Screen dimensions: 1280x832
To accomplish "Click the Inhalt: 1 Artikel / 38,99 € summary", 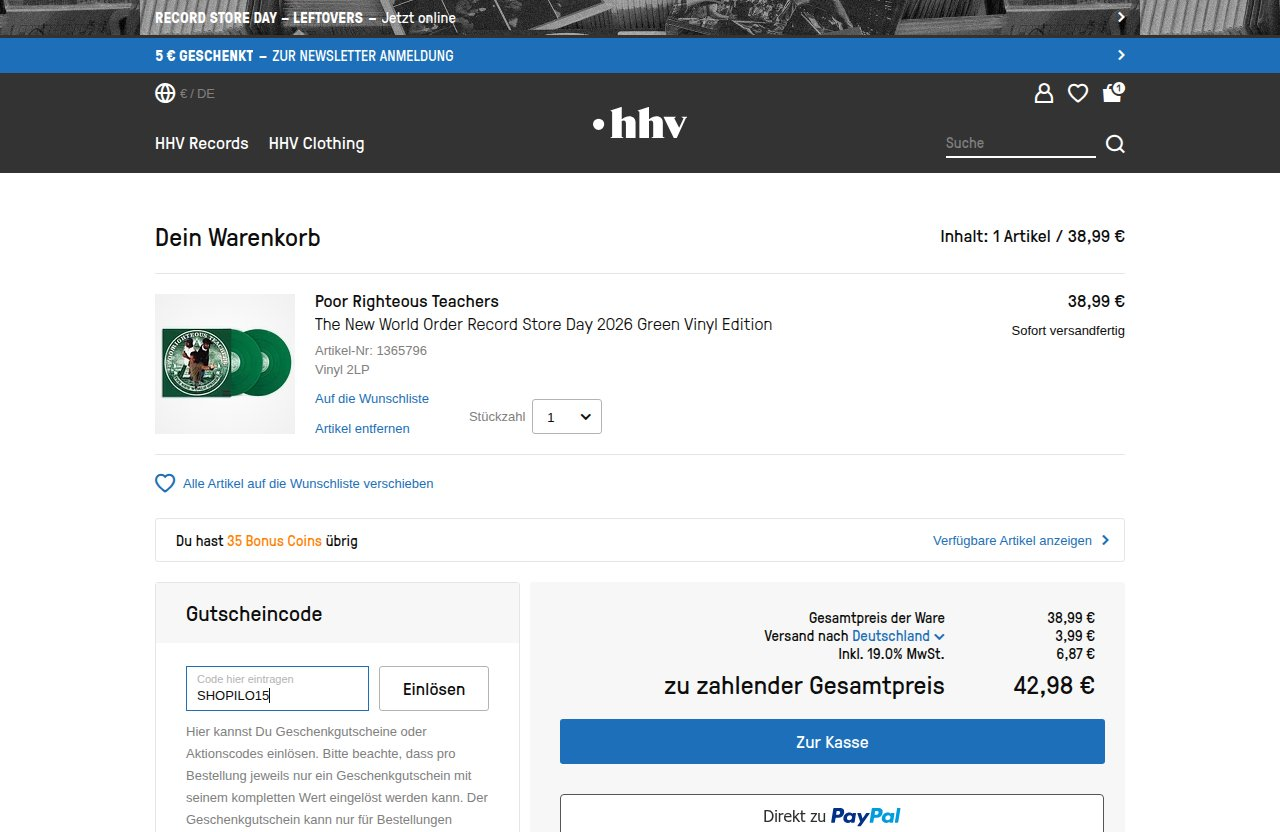I will pyautogui.click(x=1032, y=236).
